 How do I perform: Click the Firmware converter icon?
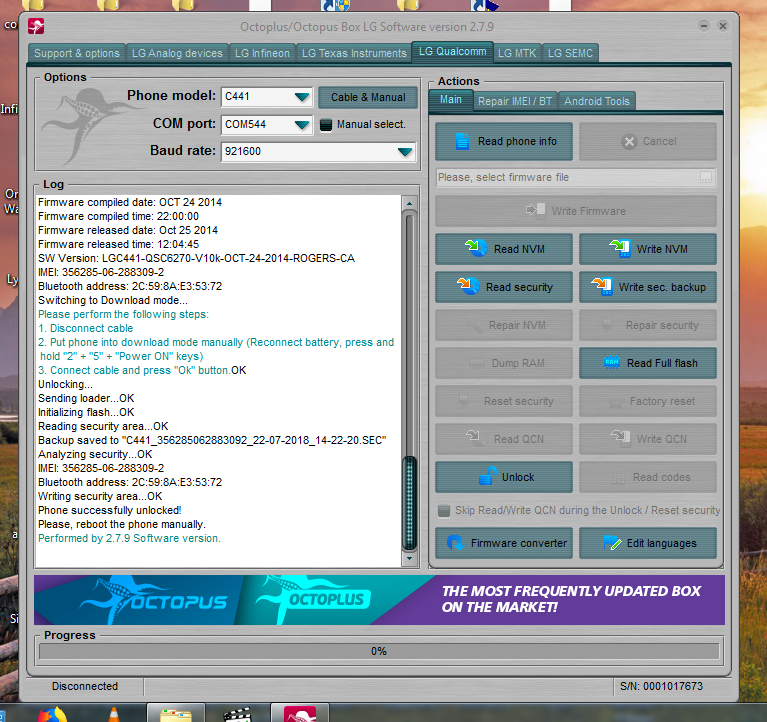[455, 542]
